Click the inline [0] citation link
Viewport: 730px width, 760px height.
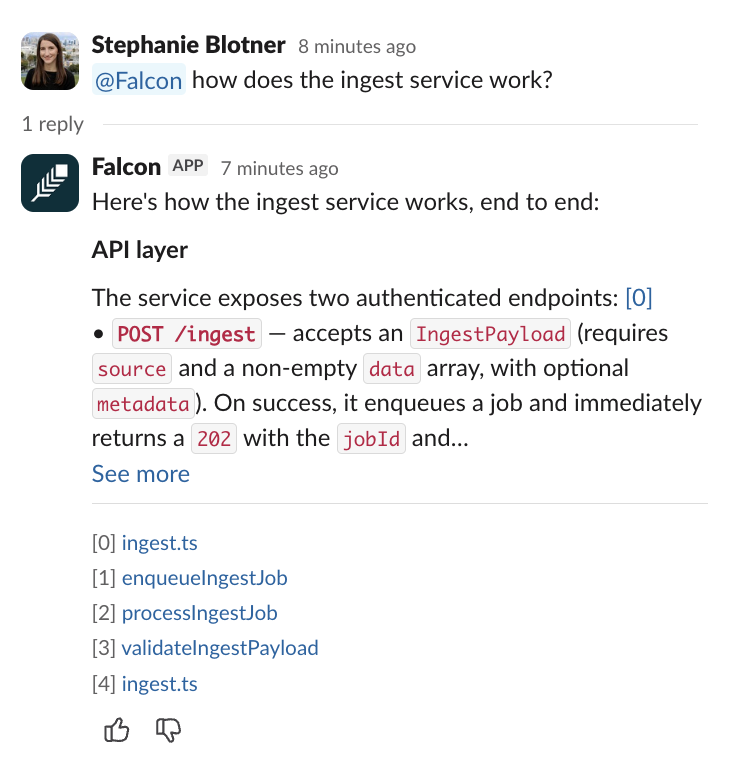tap(638, 297)
